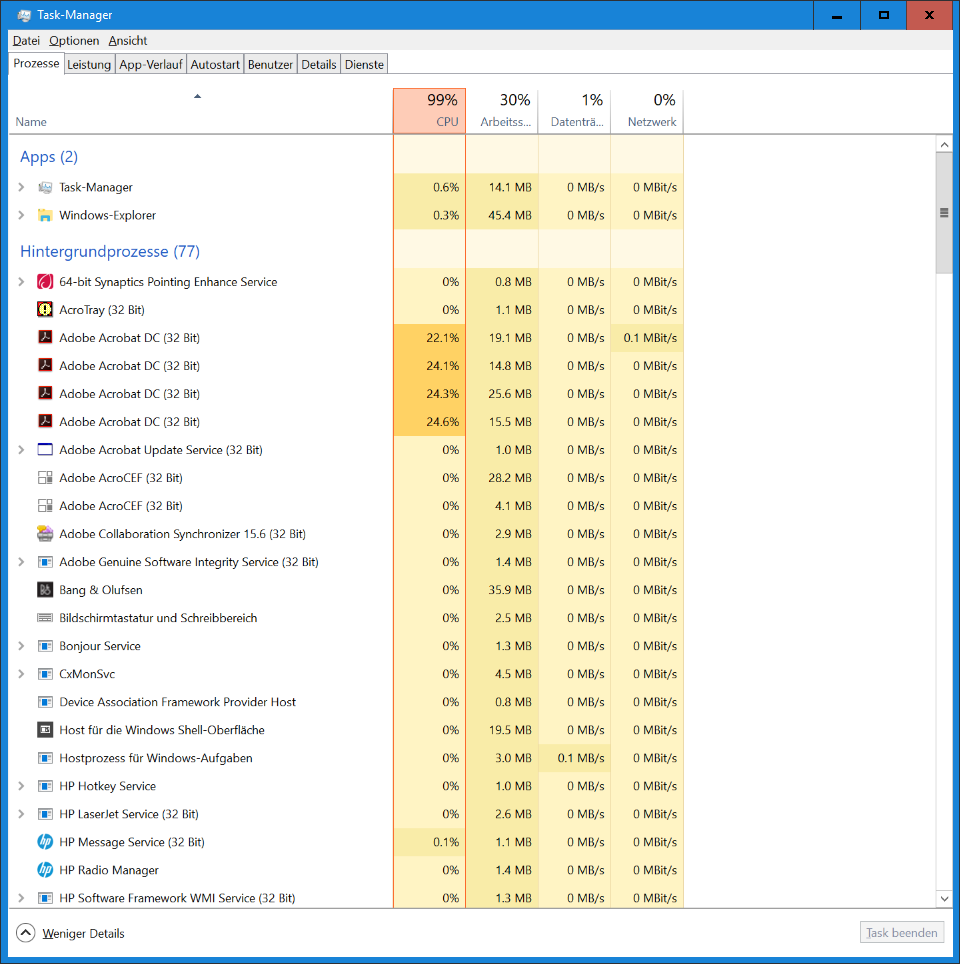The width and height of the screenshot is (964, 964).
Task: Sort by Datenträger column header
Action: click(x=574, y=111)
